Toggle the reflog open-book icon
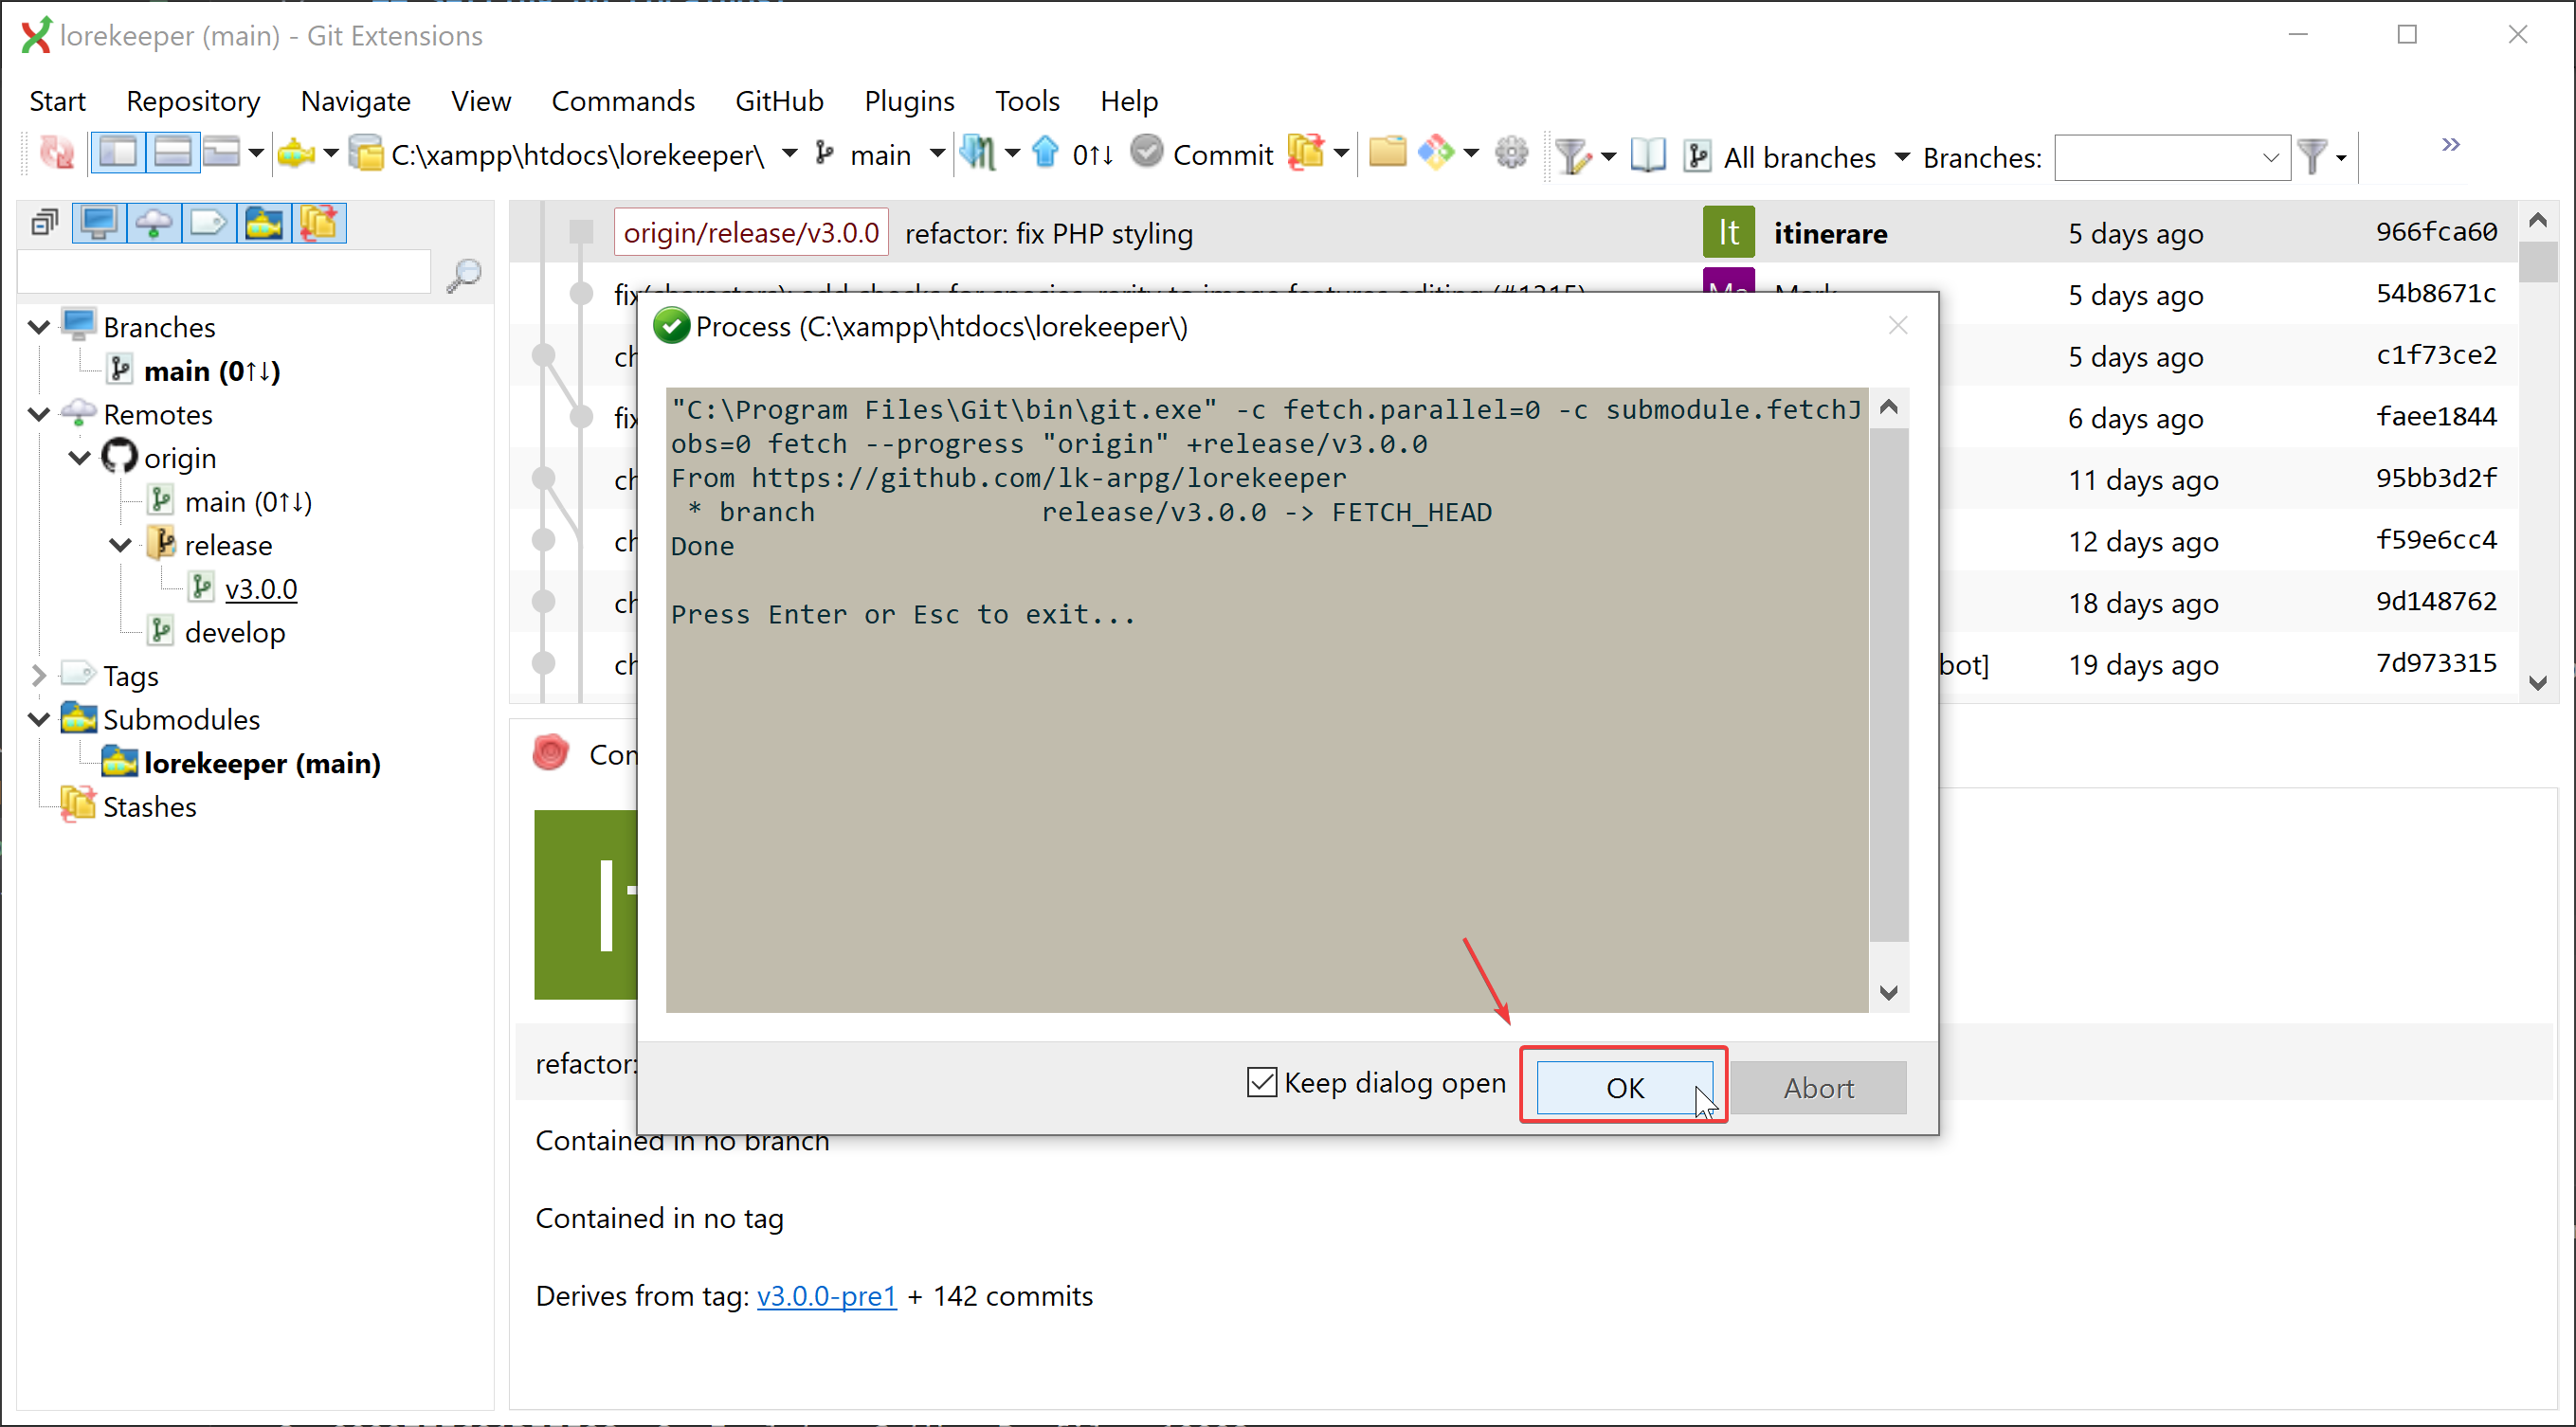This screenshot has height=1427, width=2576. pos(1647,155)
